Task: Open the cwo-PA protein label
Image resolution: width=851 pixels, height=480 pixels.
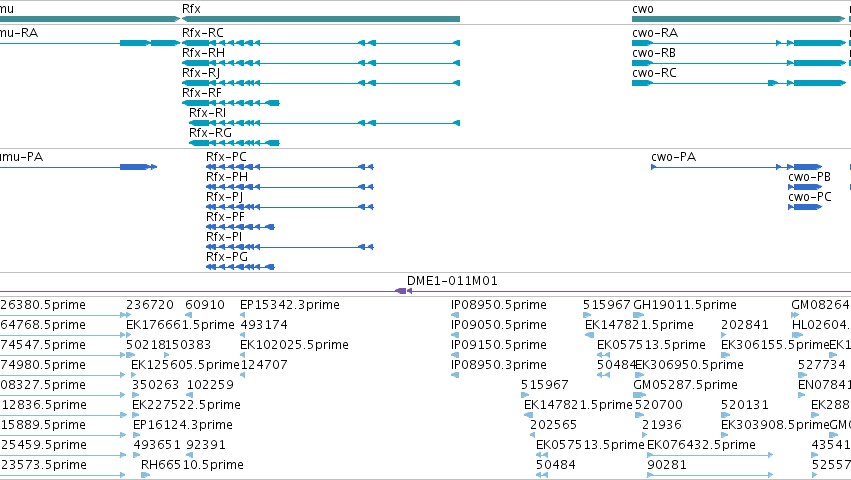Action: point(674,157)
